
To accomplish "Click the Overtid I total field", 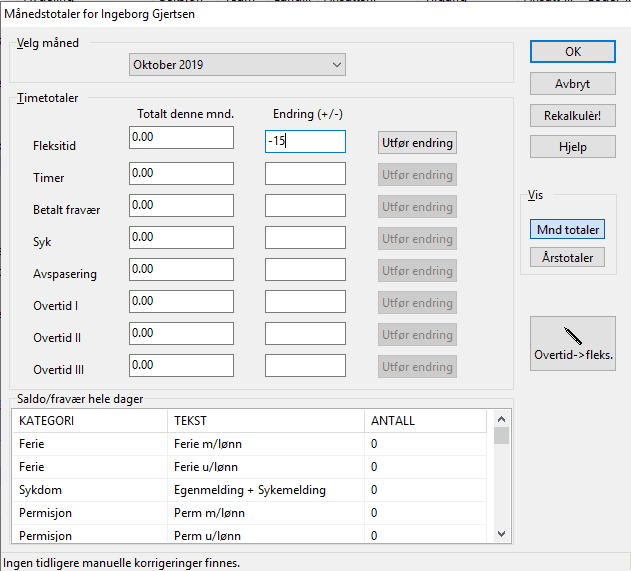I will (181, 302).
